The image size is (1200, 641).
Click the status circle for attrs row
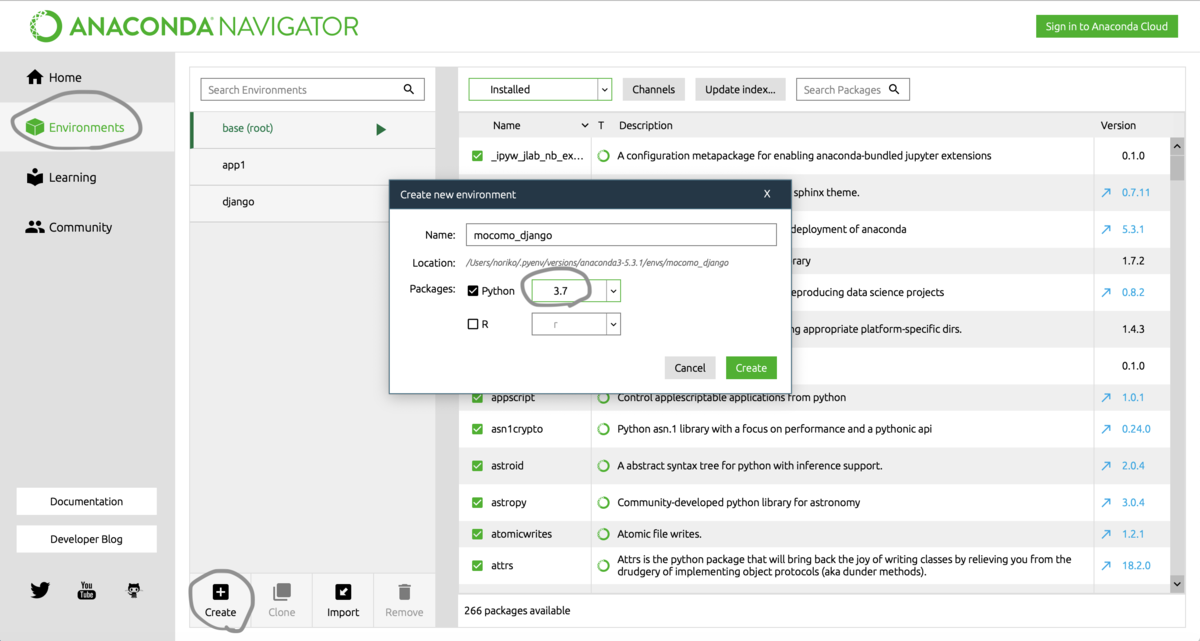(x=603, y=565)
